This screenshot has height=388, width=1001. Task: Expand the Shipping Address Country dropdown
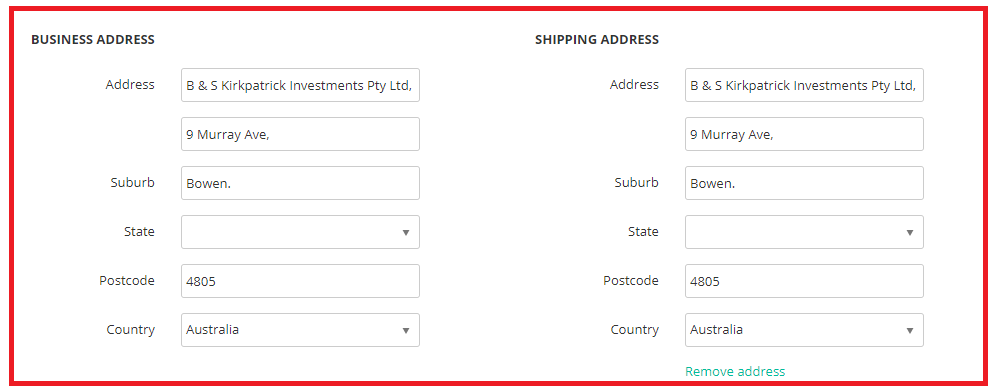point(804,330)
